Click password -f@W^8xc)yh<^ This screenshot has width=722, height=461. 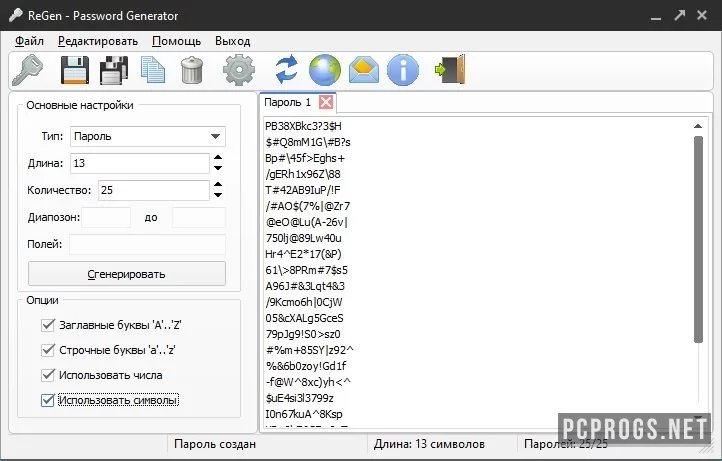[308, 382]
